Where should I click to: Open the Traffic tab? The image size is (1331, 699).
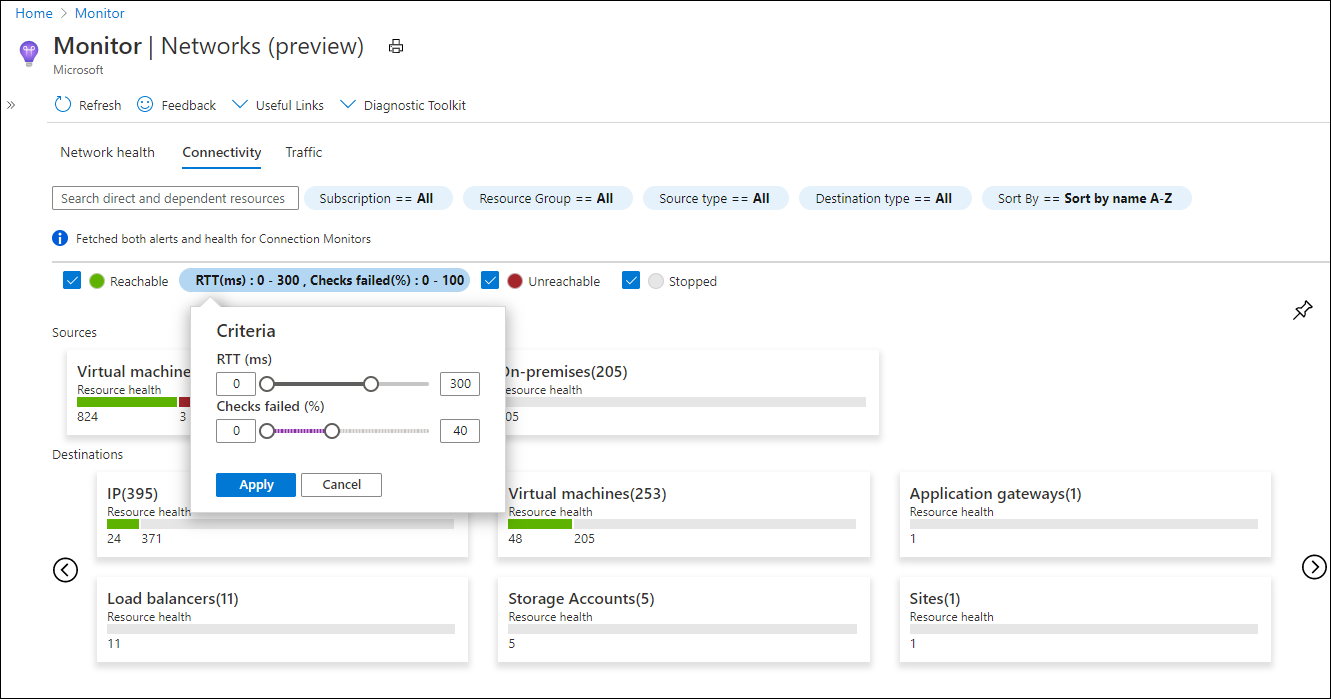304,152
